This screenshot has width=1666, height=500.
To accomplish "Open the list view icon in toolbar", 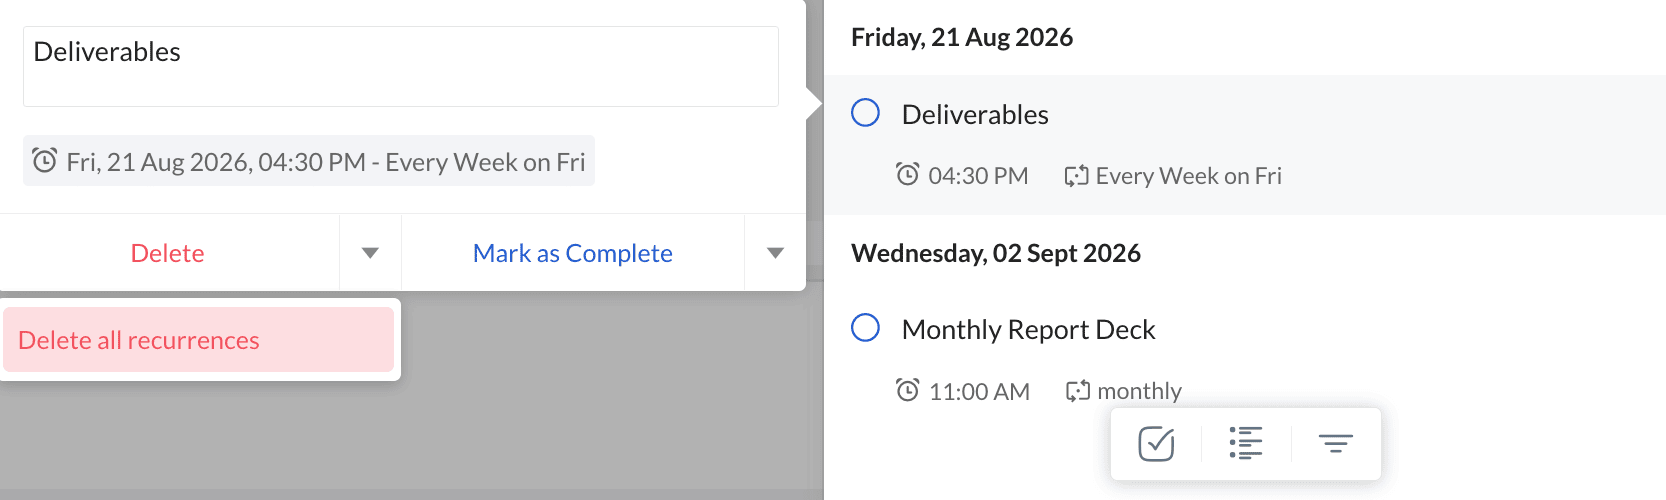I will point(1246,443).
